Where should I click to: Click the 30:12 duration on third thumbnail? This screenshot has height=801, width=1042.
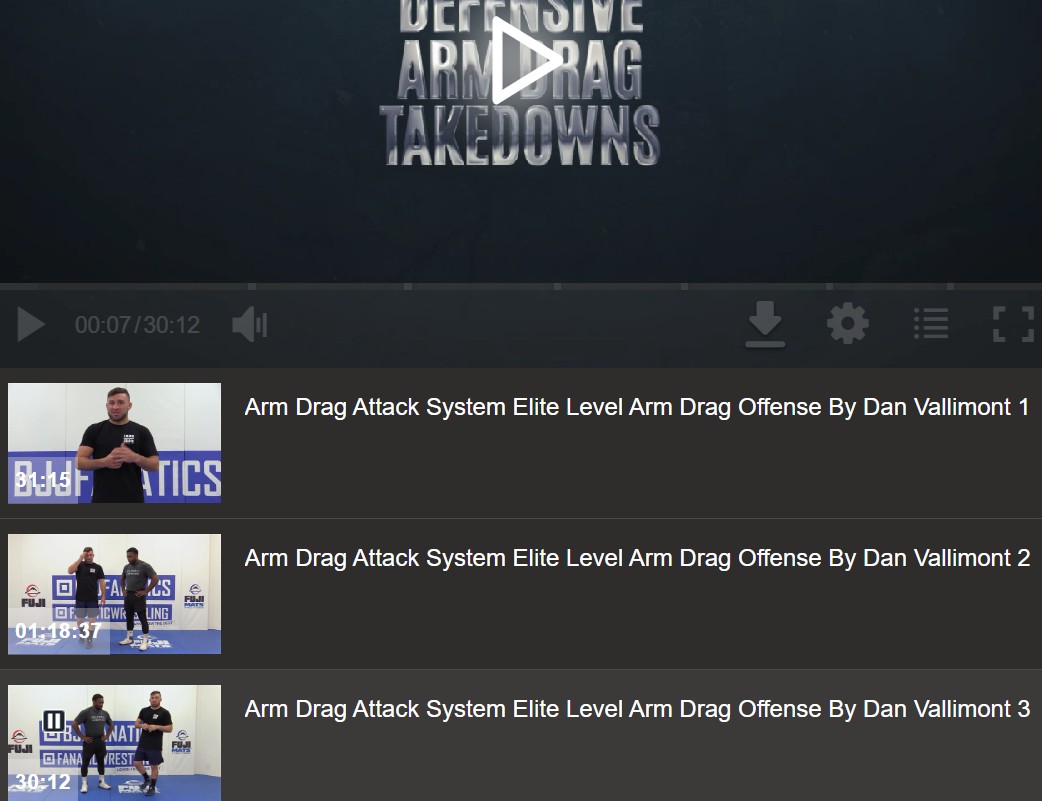pos(43,782)
